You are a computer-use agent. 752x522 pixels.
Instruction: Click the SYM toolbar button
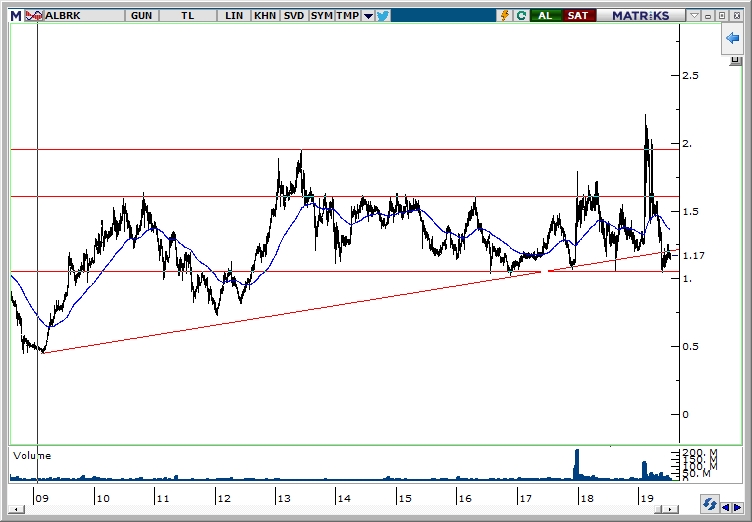pos(321,16)
